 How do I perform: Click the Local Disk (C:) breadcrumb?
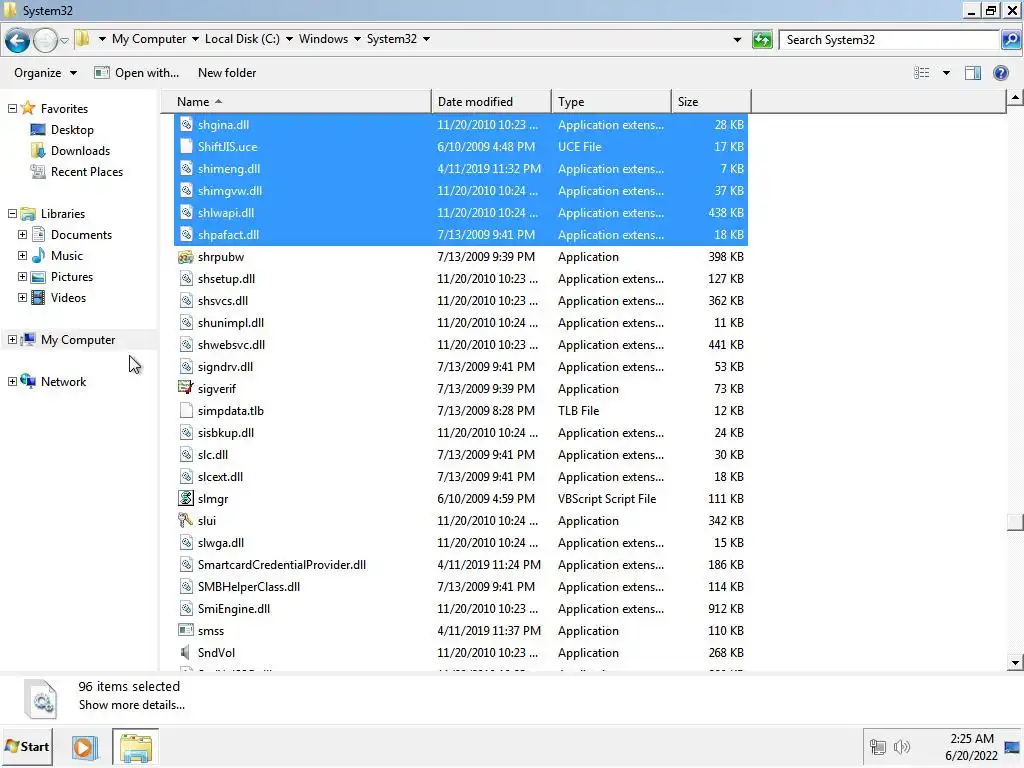242,39
